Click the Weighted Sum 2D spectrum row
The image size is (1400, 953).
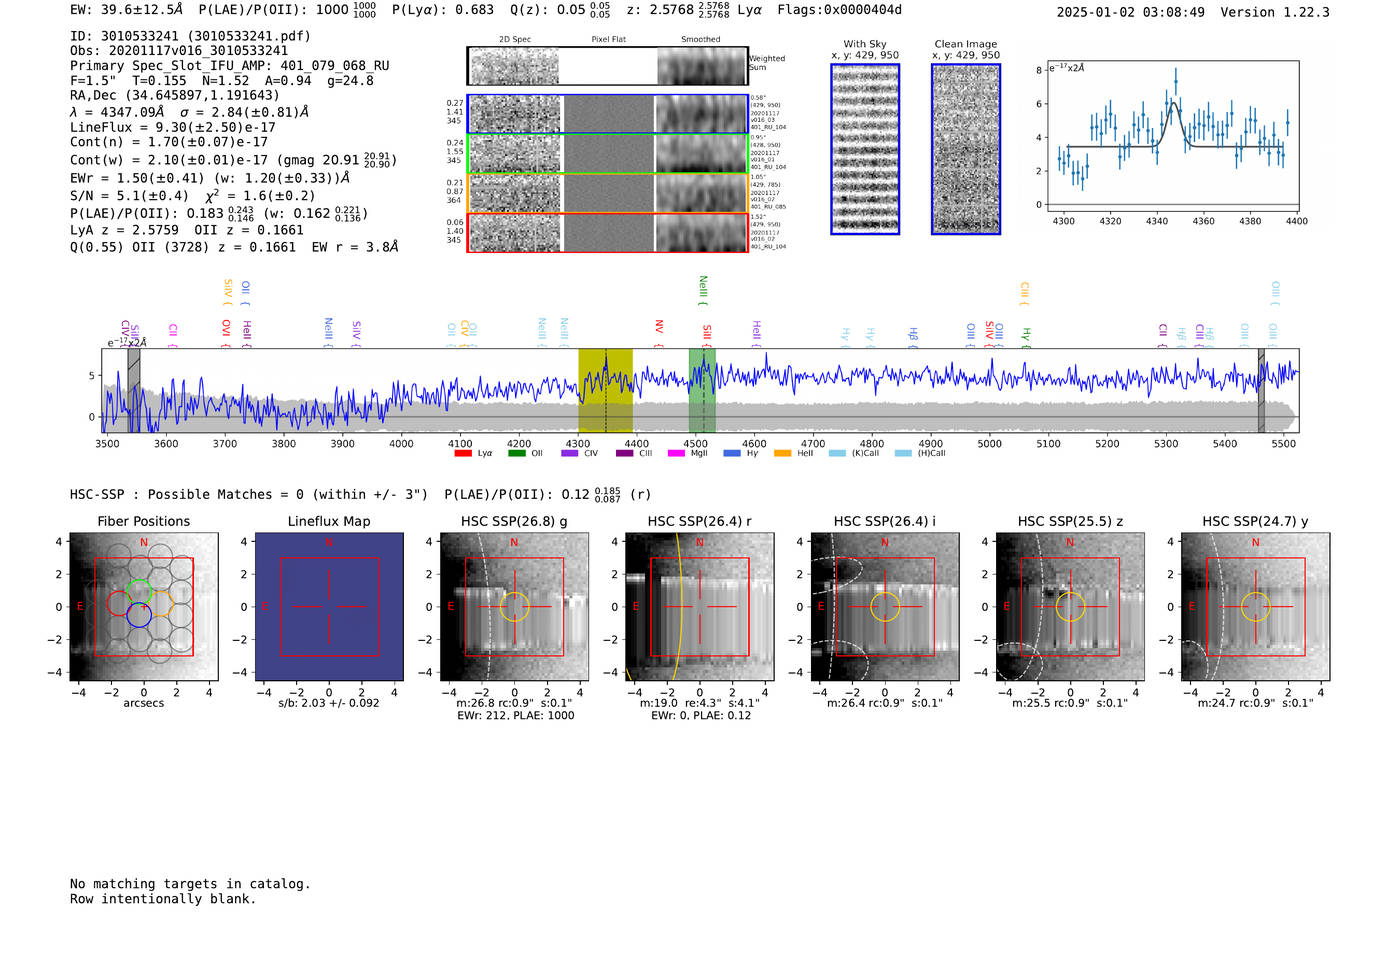click(x=607, y=66)
